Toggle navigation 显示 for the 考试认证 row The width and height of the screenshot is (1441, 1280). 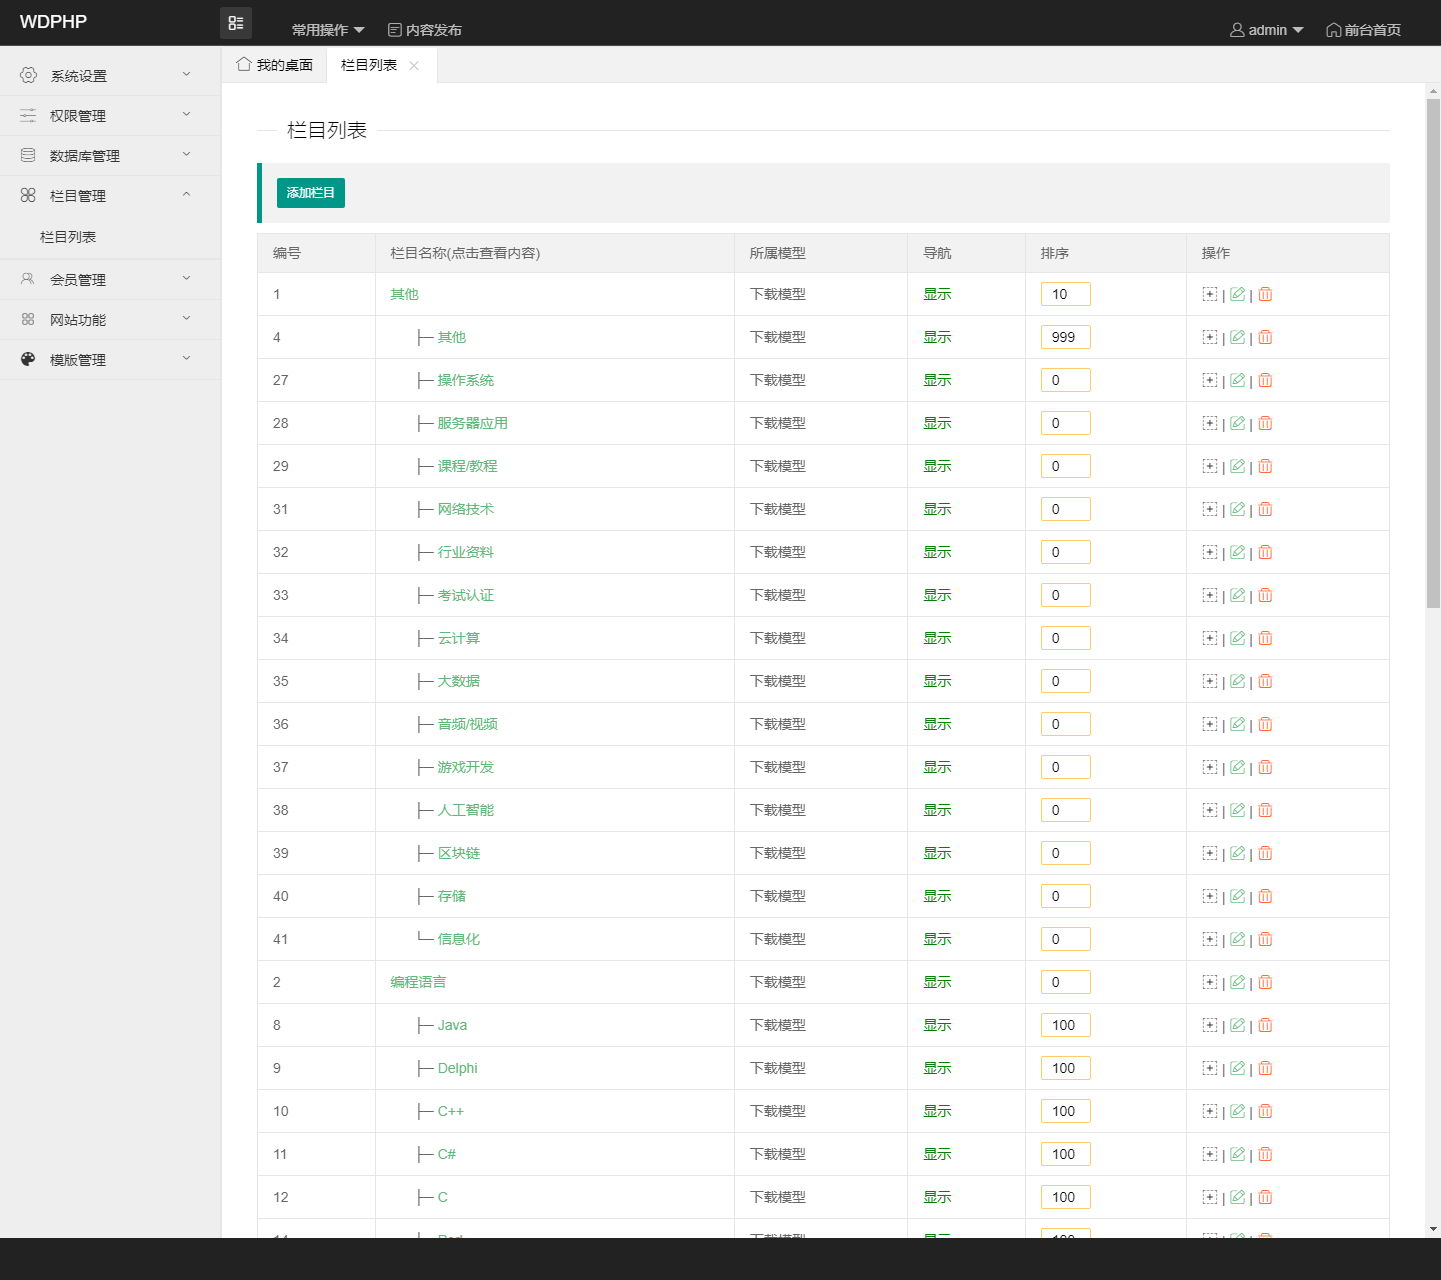pyautogui.click(x=937, y=595)
